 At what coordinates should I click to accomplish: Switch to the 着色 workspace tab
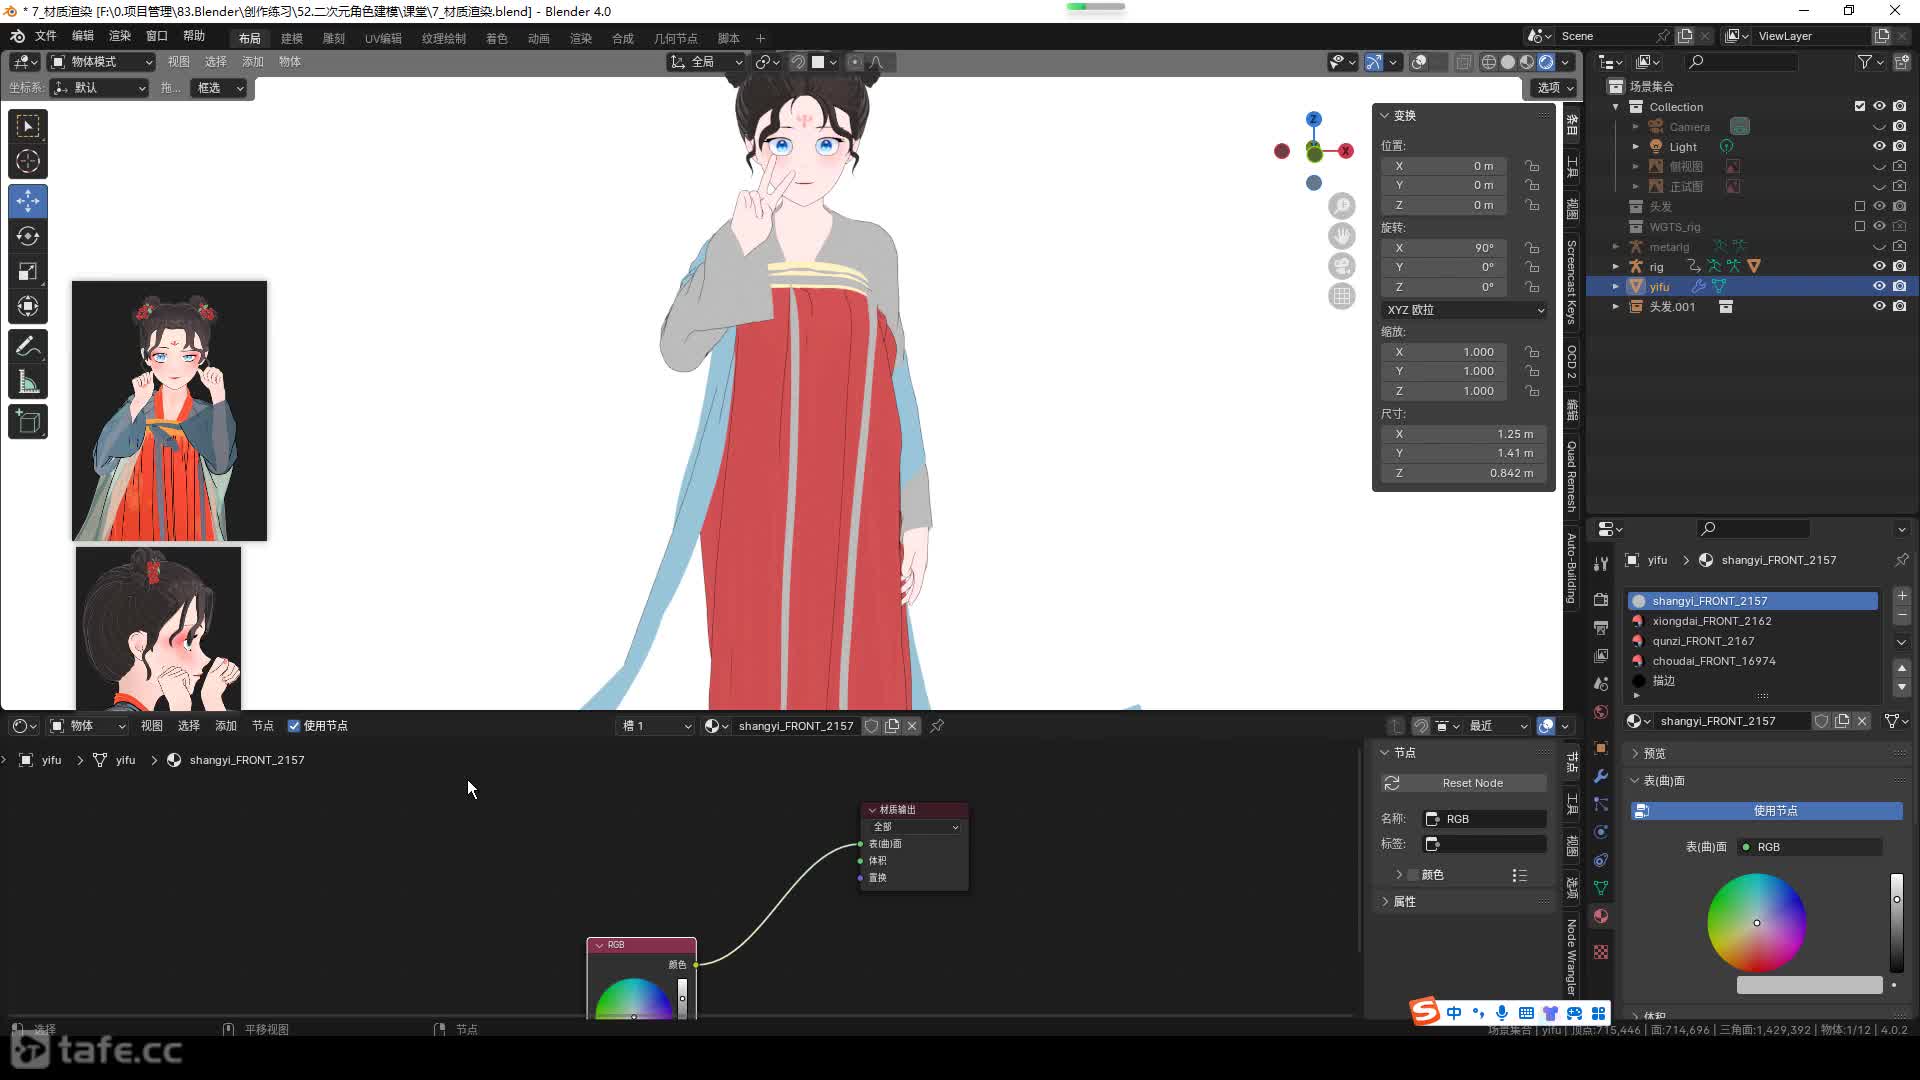pos(497,38)
